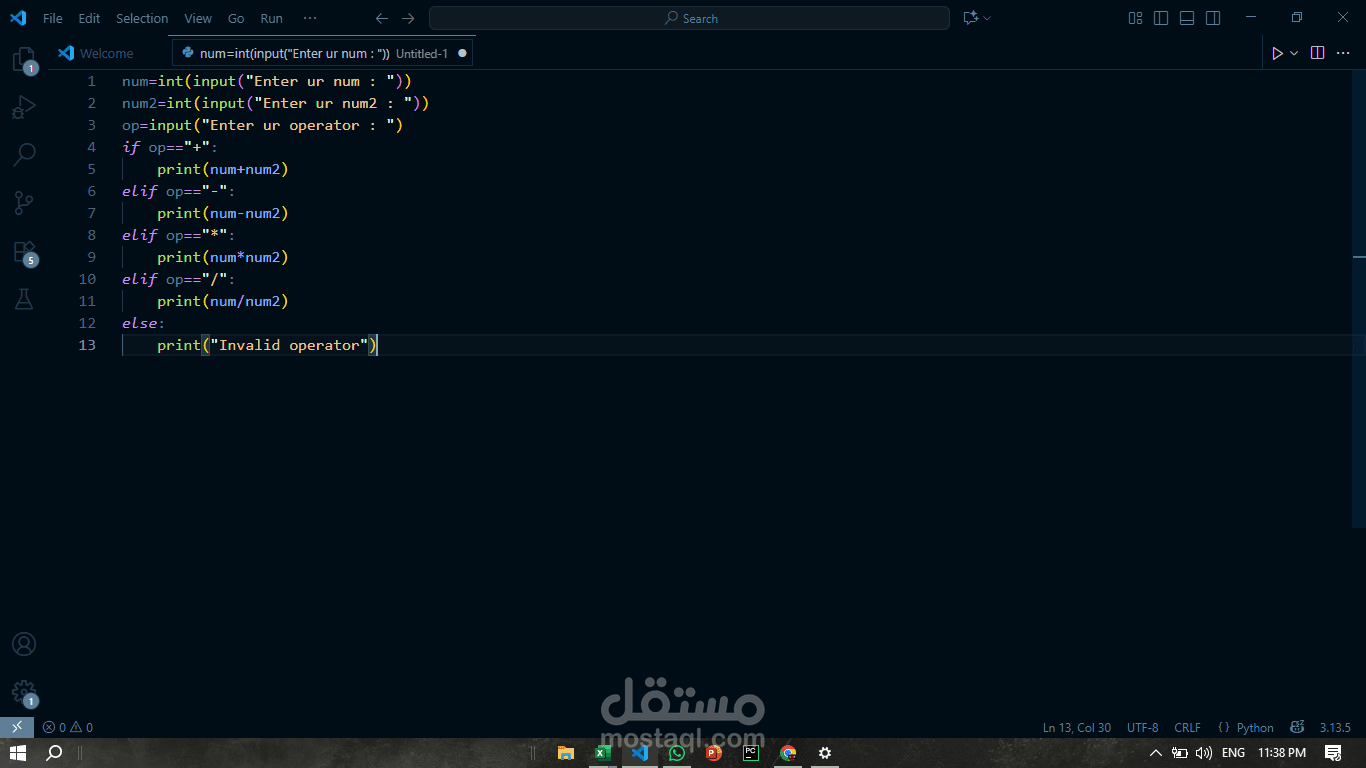Image resolution: width=1366 pixels, height=768 pixels.
Task: Open the Explorer view in activity bar
Action: (23, 60)
